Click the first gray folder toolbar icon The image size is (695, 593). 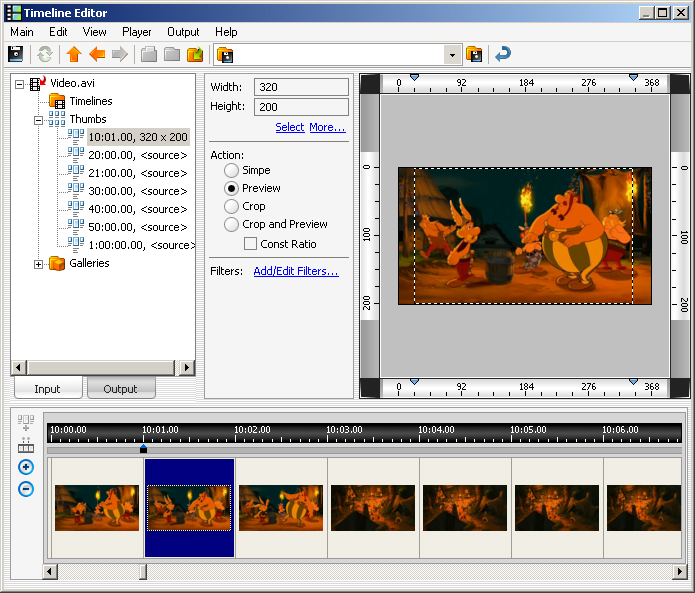(x=149, y=54)
